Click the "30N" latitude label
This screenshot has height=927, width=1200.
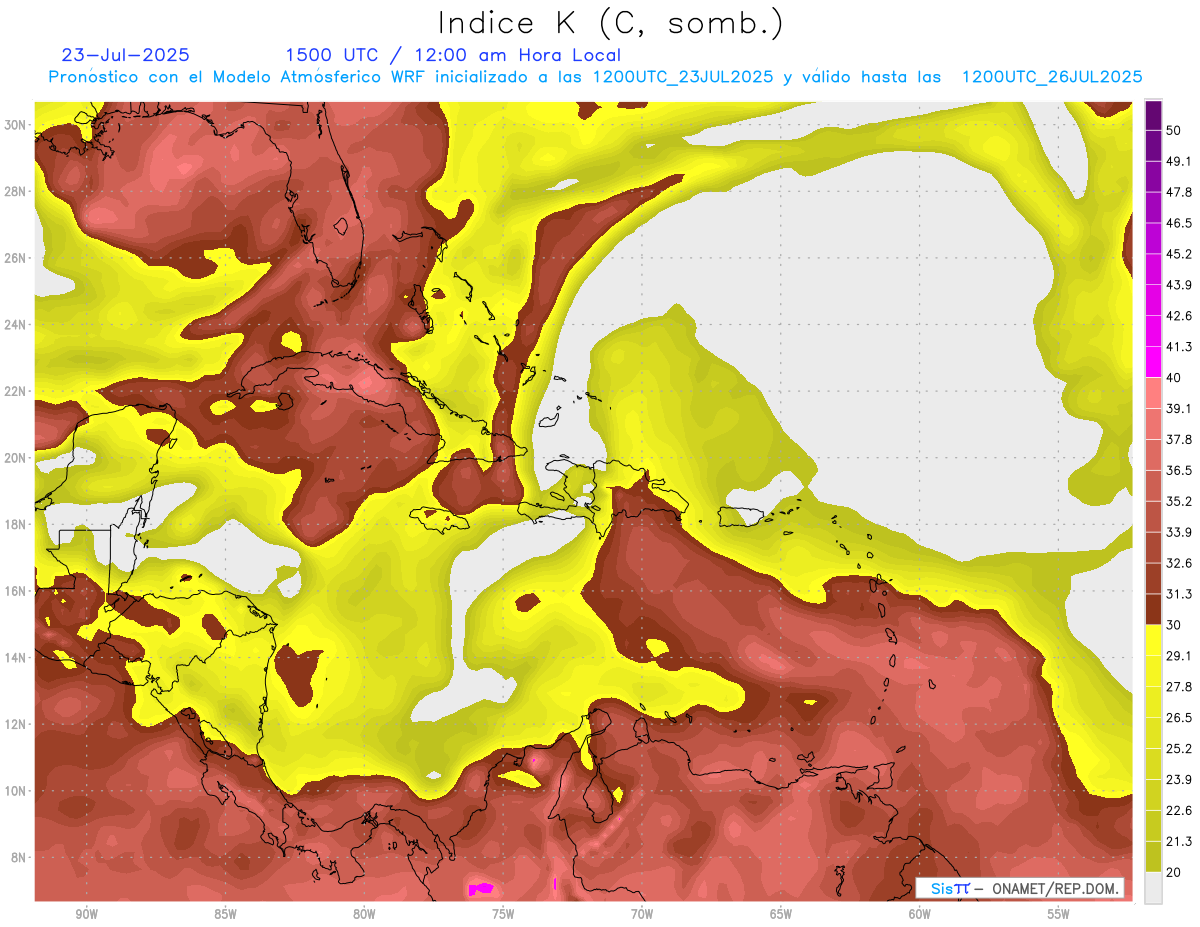[15, 124]
